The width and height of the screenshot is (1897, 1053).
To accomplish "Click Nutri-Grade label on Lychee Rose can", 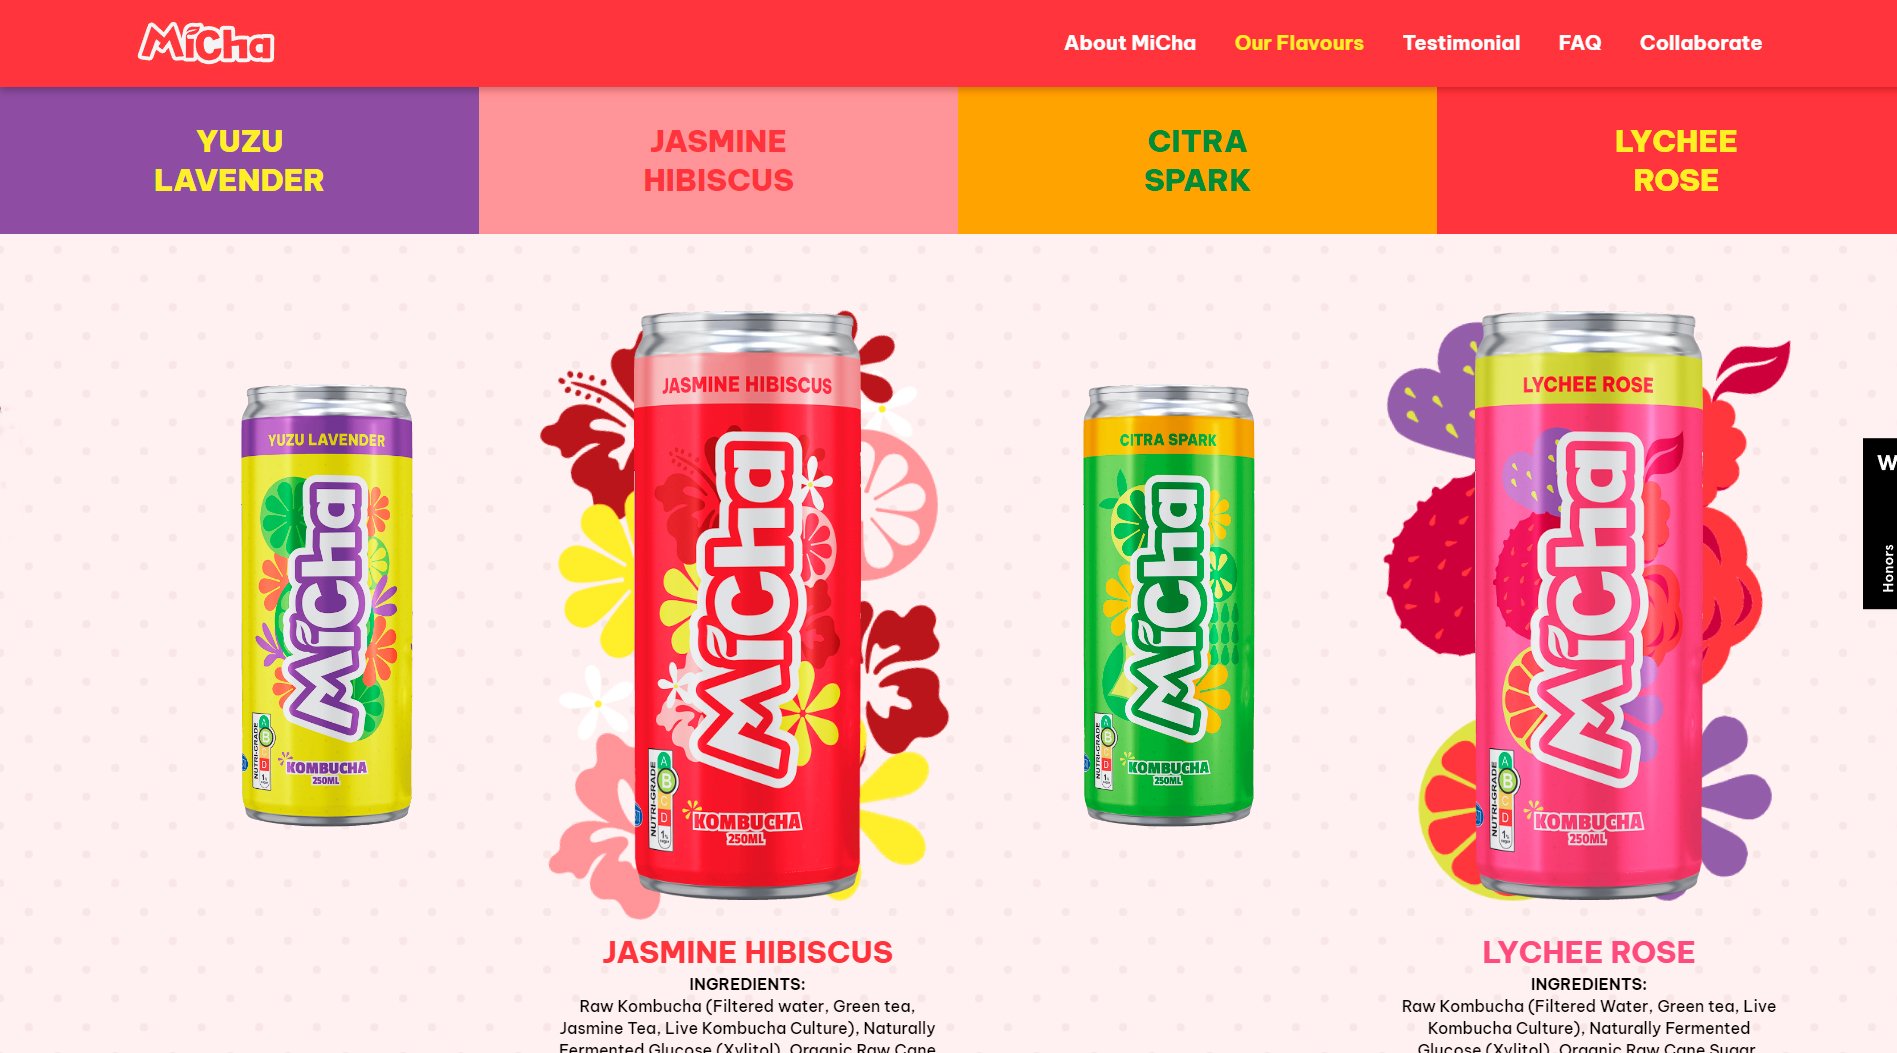I will [1502, 800].
